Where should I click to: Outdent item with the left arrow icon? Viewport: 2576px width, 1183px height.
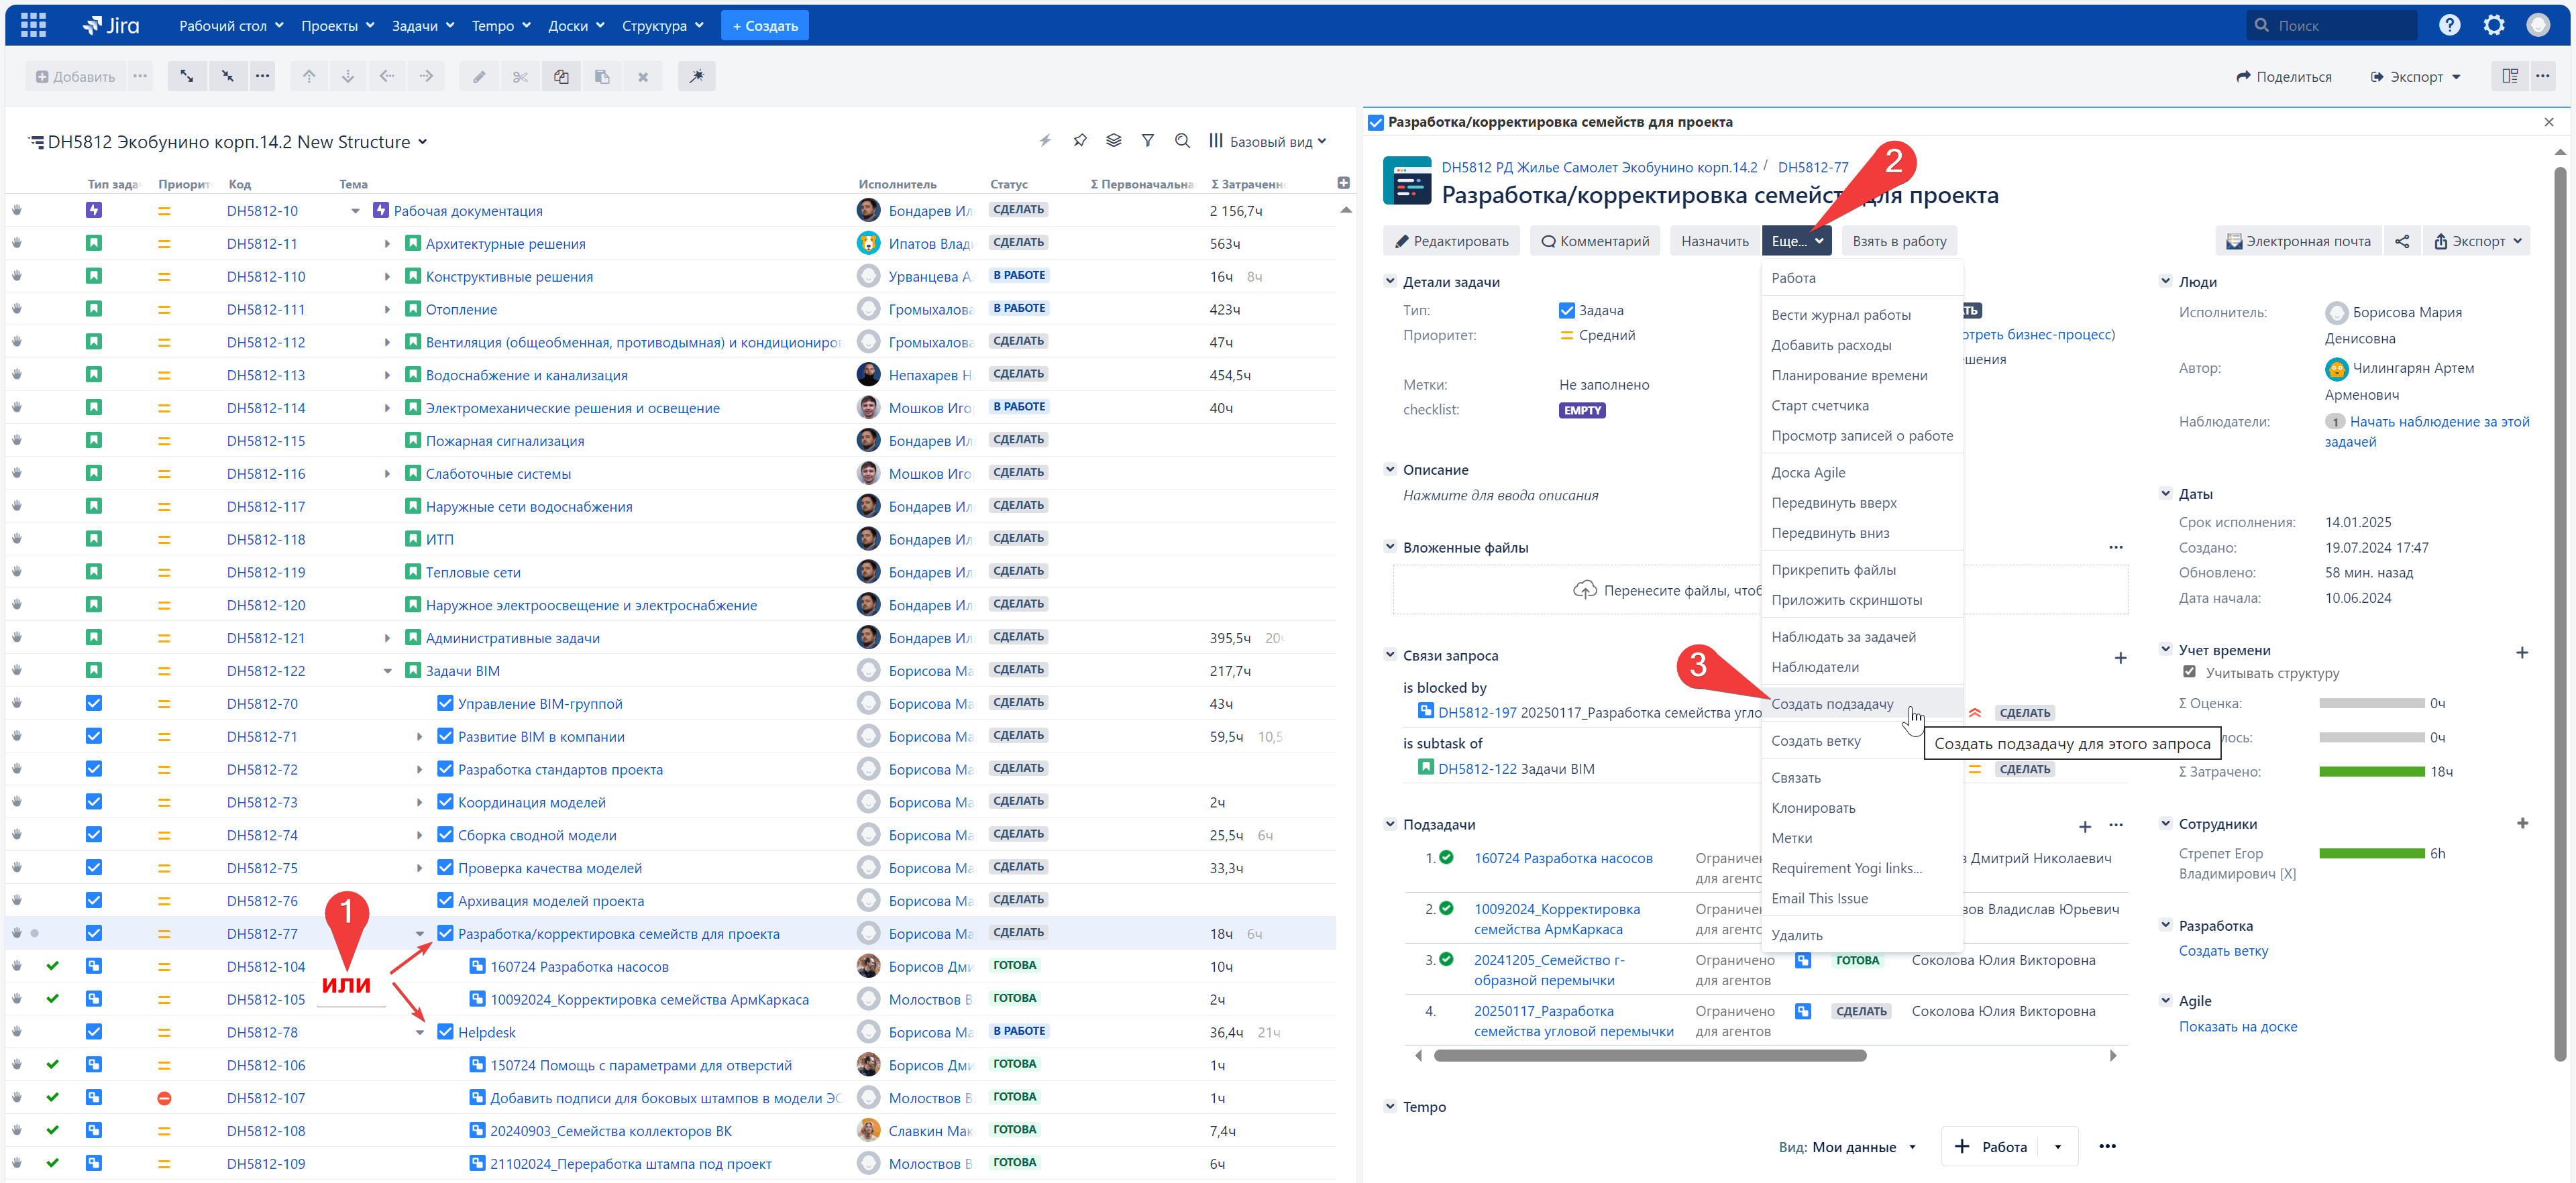387,76
